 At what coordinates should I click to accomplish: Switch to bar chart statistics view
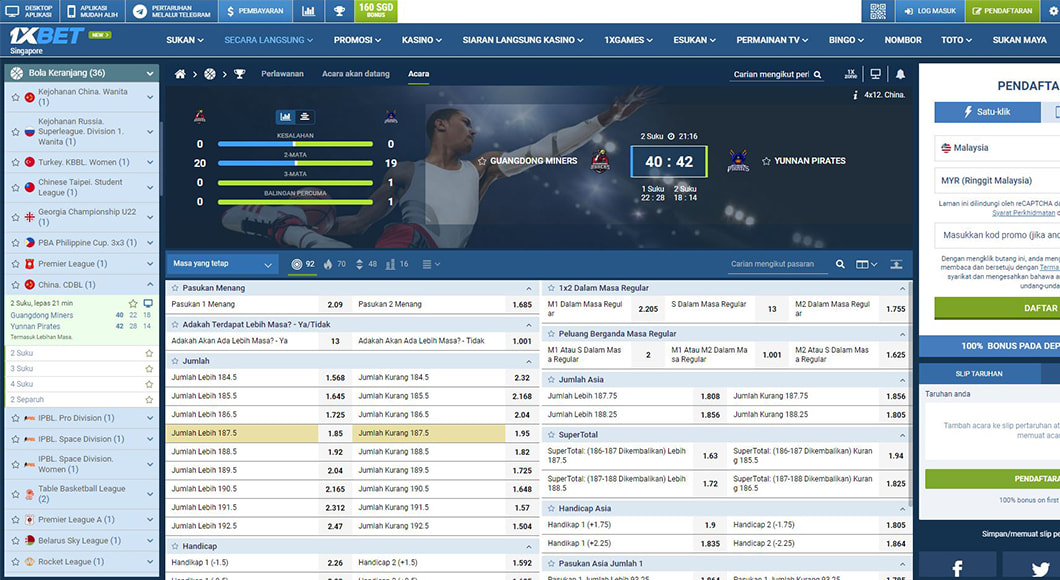coord(285,117)
